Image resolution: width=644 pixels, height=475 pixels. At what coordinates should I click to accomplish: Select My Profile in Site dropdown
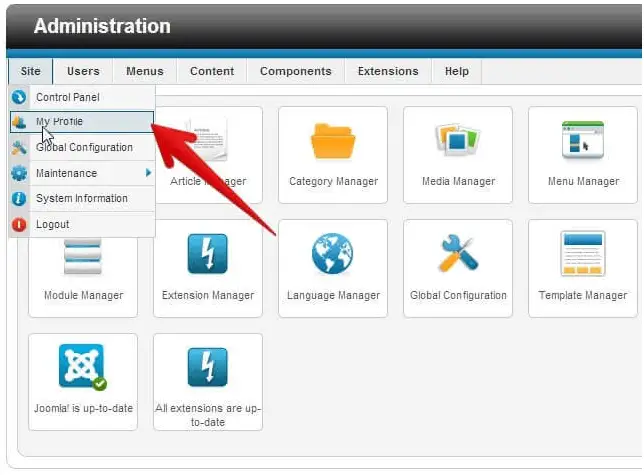pyautogui.click(x=82, y=122)
